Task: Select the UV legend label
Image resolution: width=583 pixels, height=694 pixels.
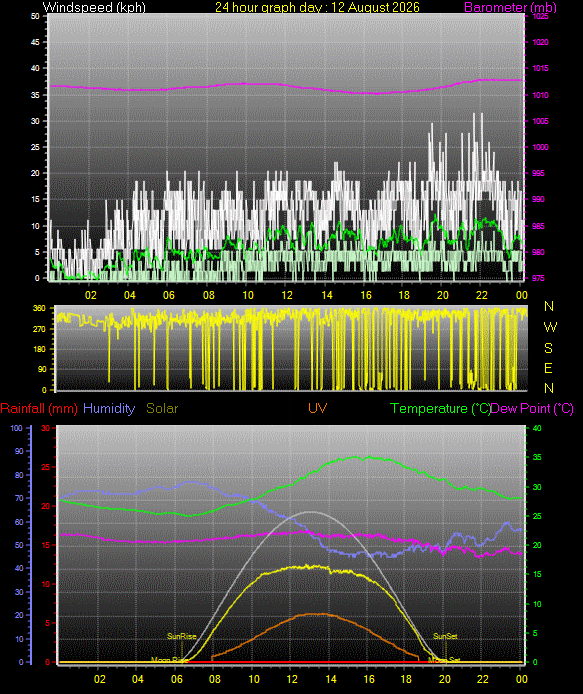Action: [317, 408]
